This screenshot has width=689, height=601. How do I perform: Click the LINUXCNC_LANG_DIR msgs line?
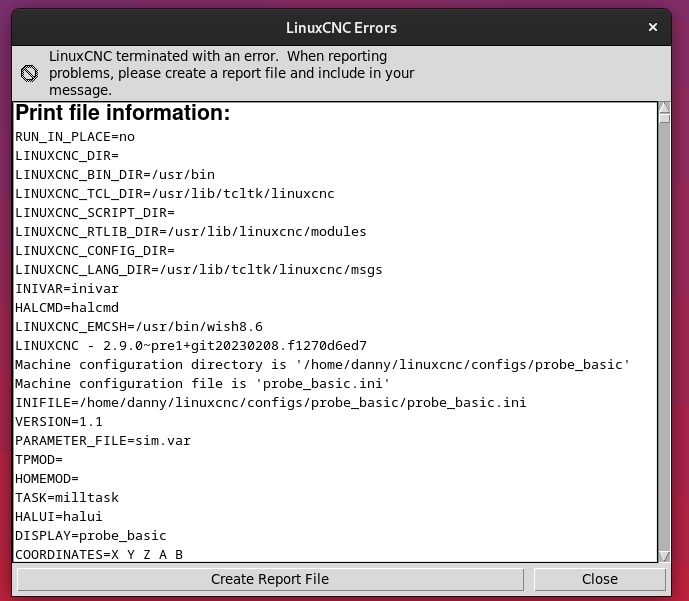pos(199,269)
